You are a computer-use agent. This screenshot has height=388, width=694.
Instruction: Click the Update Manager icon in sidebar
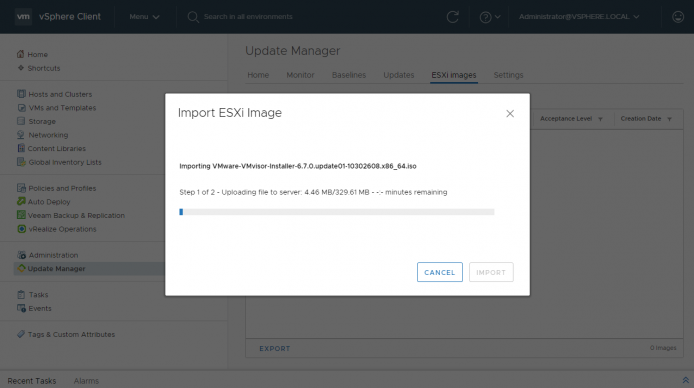coord(21,268)
